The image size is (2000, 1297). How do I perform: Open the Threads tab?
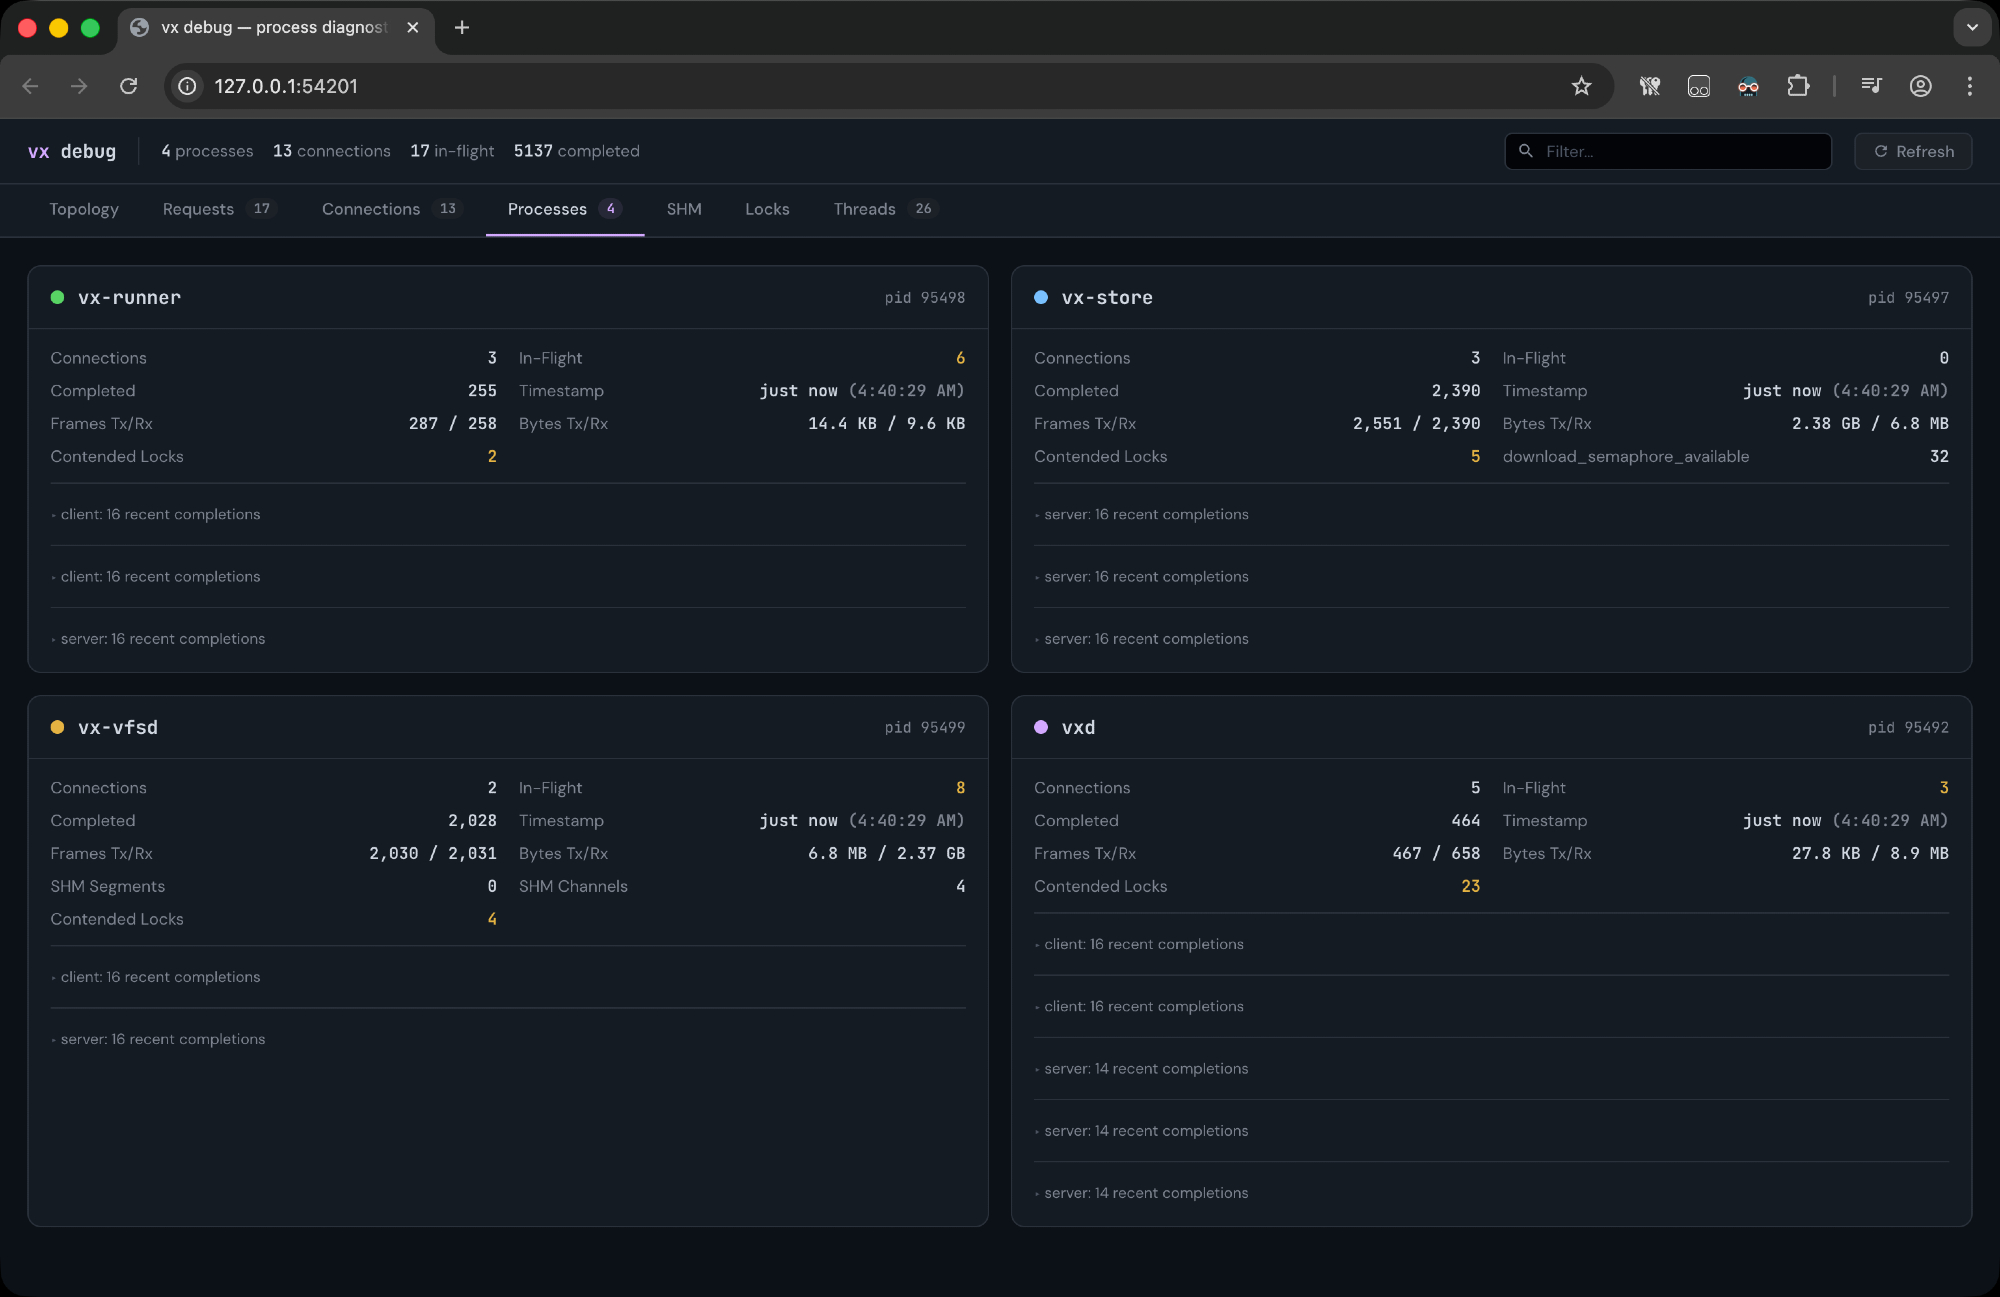[864, 209]
